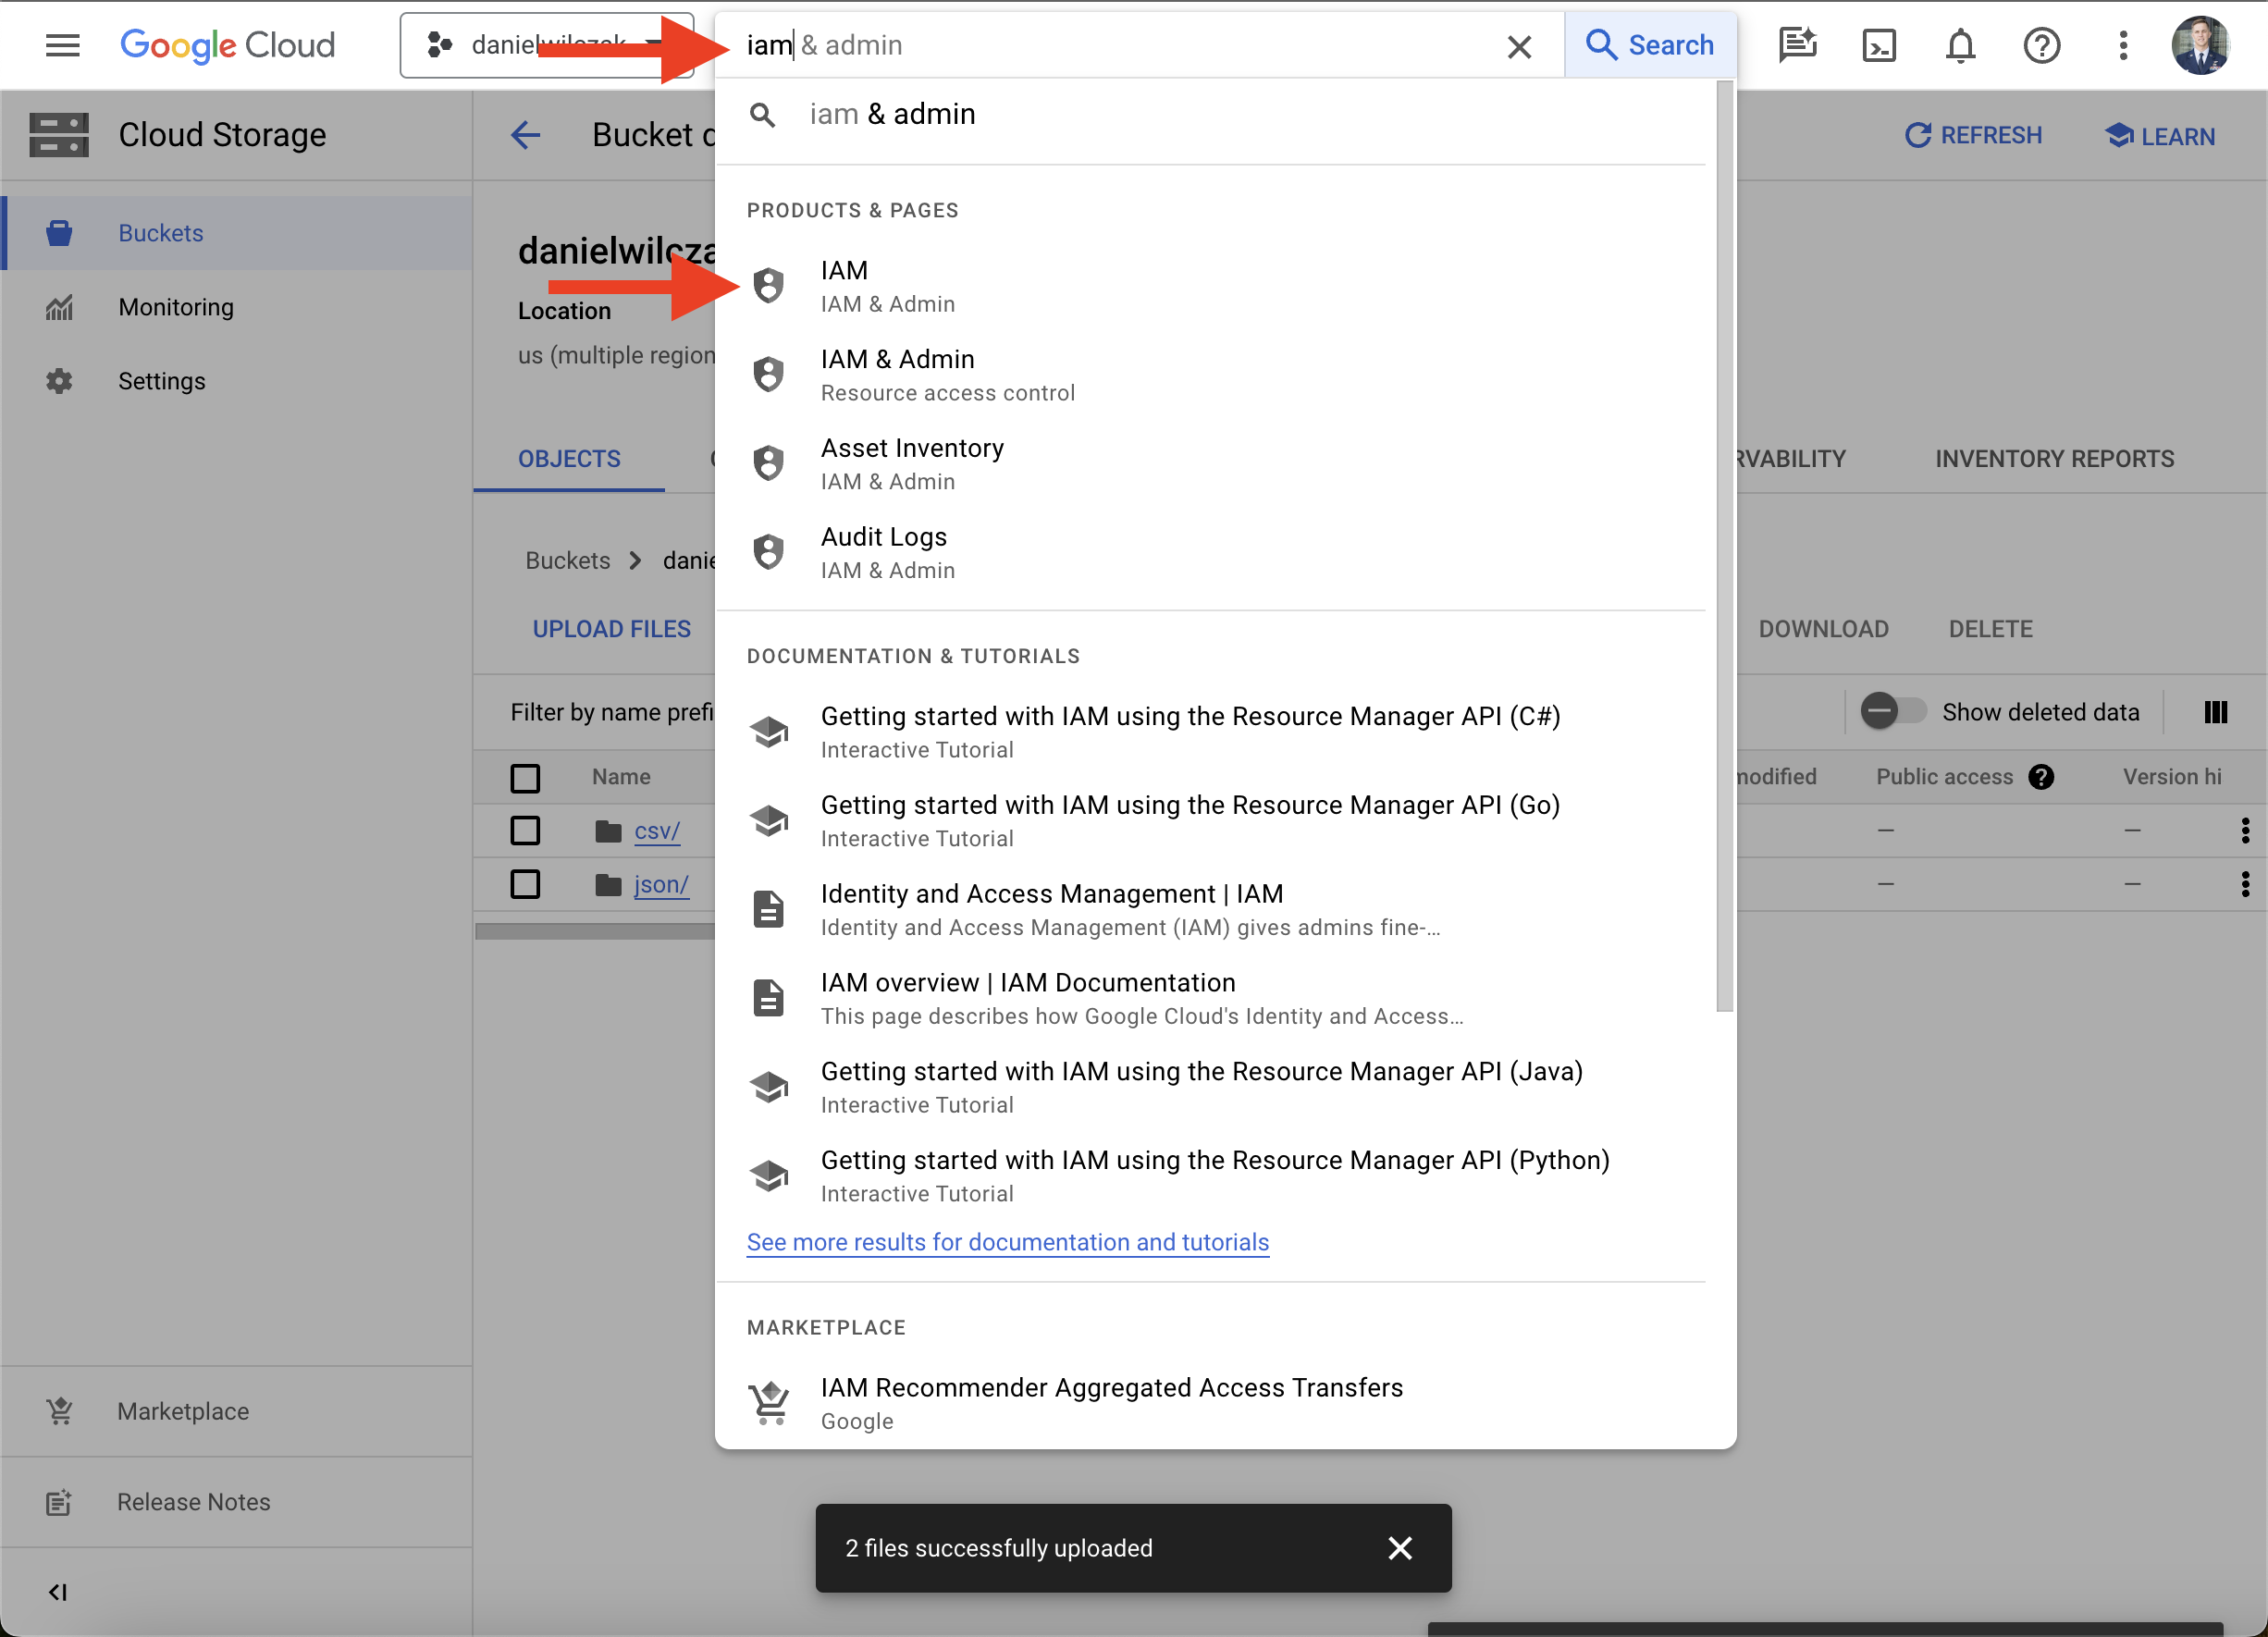Open Settings in the sidebar
Viewport: 2268px width, 1637px height.
tap(238, 381)
